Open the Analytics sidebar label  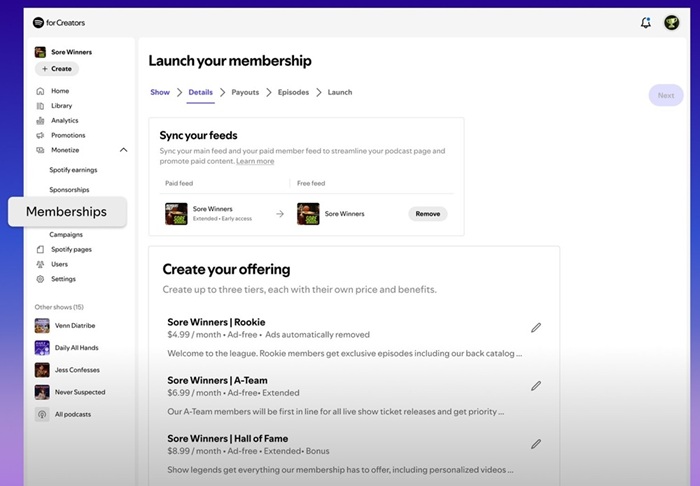coord(65,120)
